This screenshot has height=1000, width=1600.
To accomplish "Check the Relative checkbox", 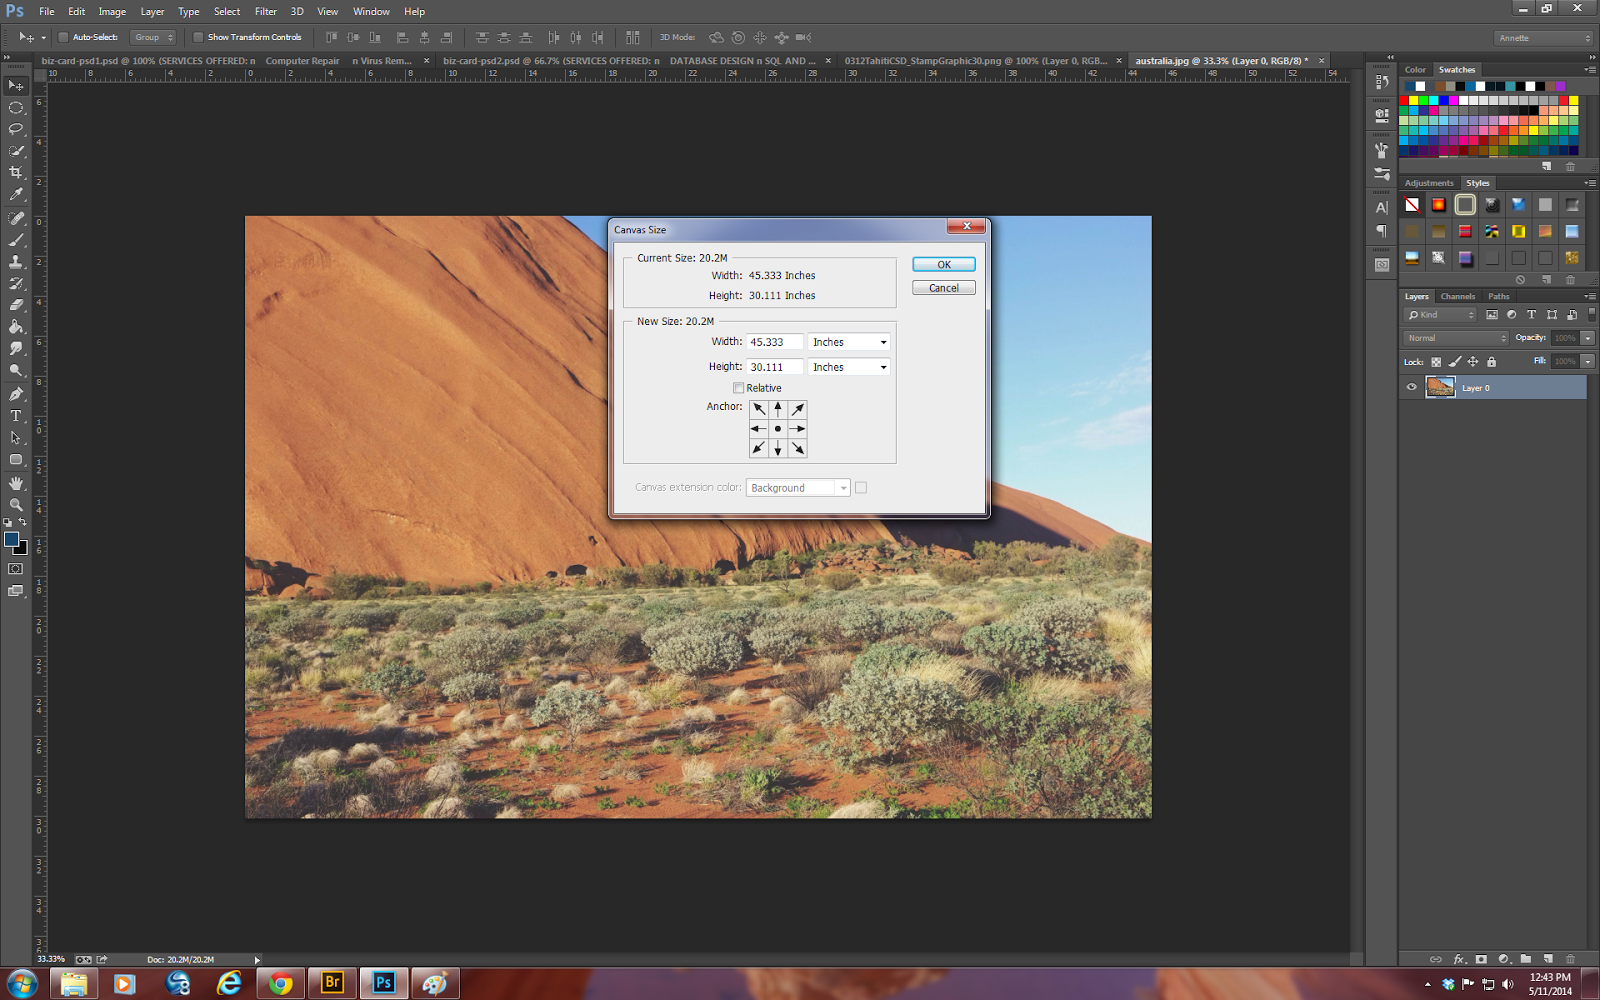I will (739, 388).
